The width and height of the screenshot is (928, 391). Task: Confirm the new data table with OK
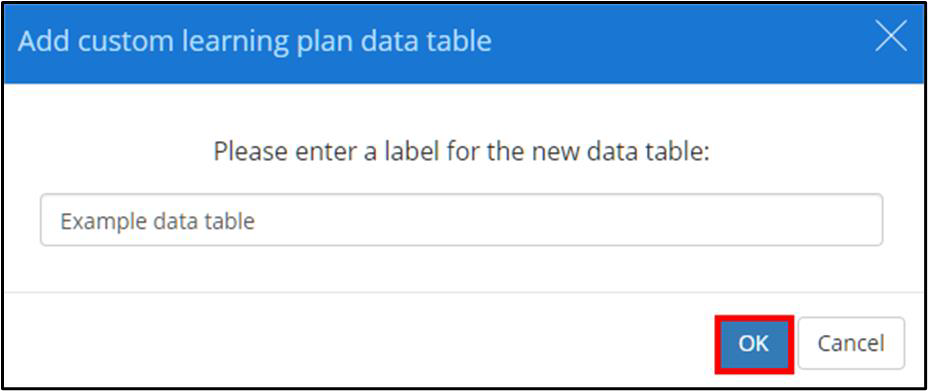753,343
